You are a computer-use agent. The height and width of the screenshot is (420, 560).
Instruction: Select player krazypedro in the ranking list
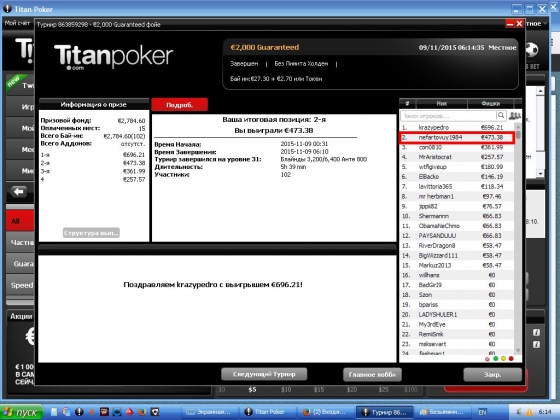(457, 128)
